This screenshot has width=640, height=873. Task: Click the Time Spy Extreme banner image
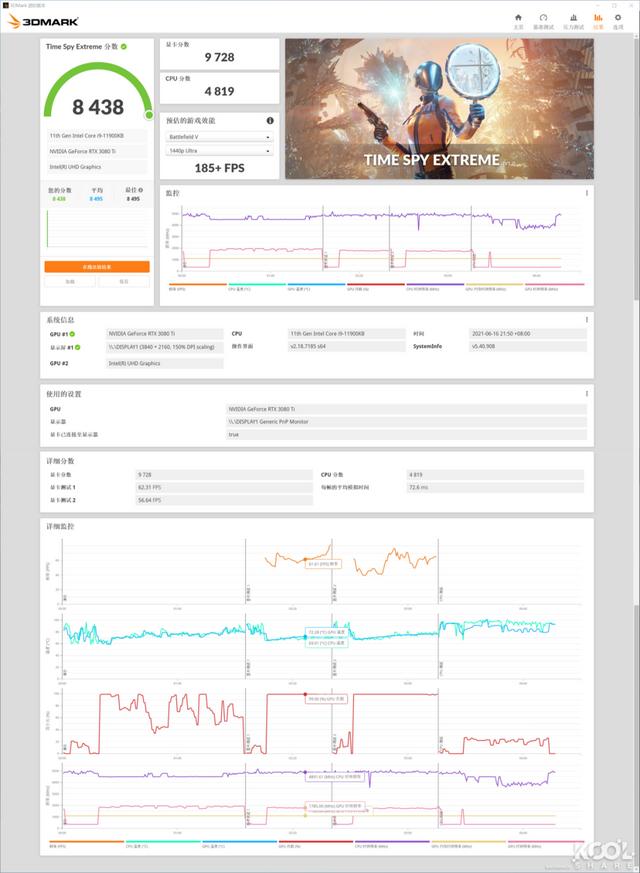tap(439, 109)
